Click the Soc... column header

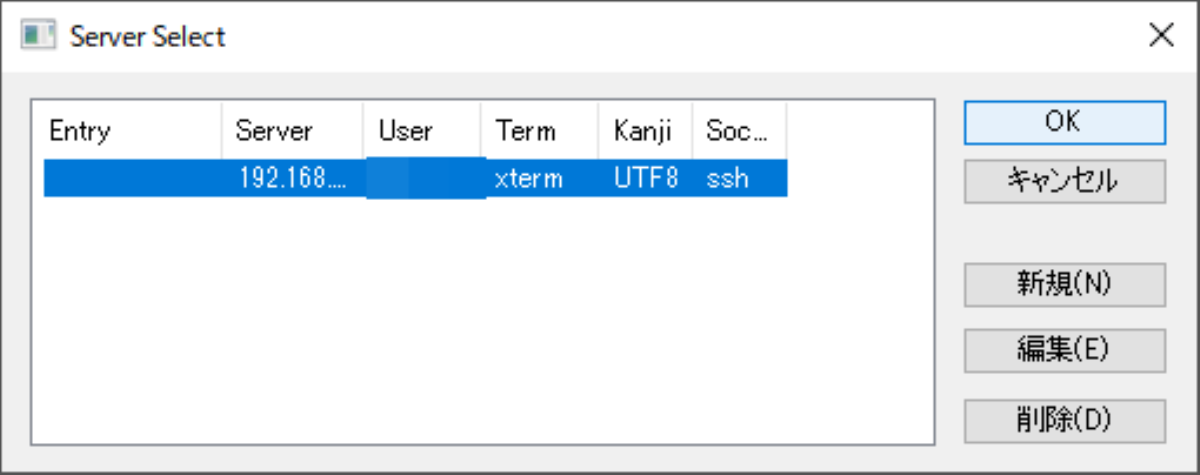[x=739, y=131]
